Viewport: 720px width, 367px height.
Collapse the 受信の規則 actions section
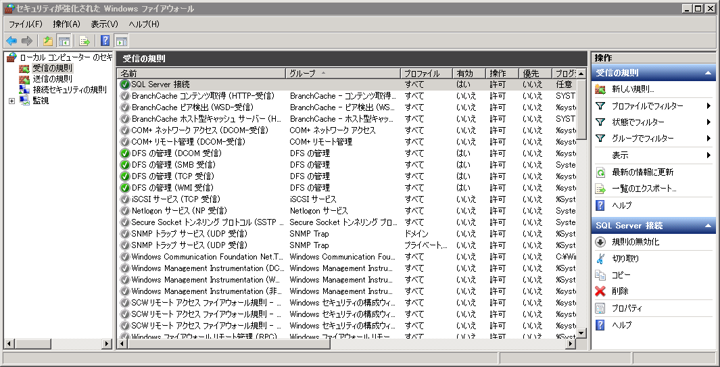[708, 73]
